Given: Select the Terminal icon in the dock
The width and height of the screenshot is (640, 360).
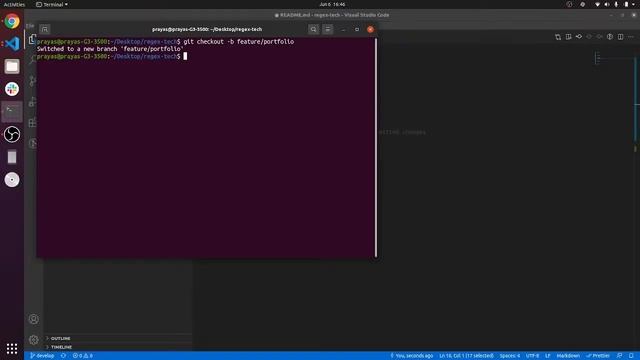Looking at the screenshot, I should click(x=12, y=111).
